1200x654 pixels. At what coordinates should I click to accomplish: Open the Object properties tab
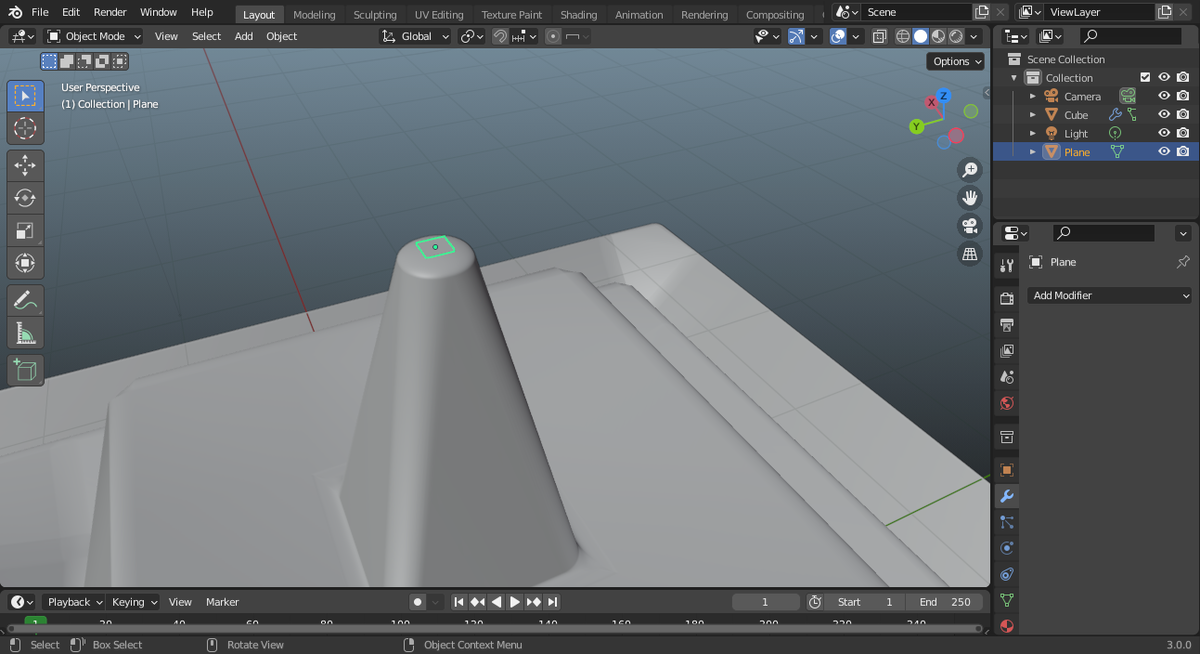[1007, 470]
